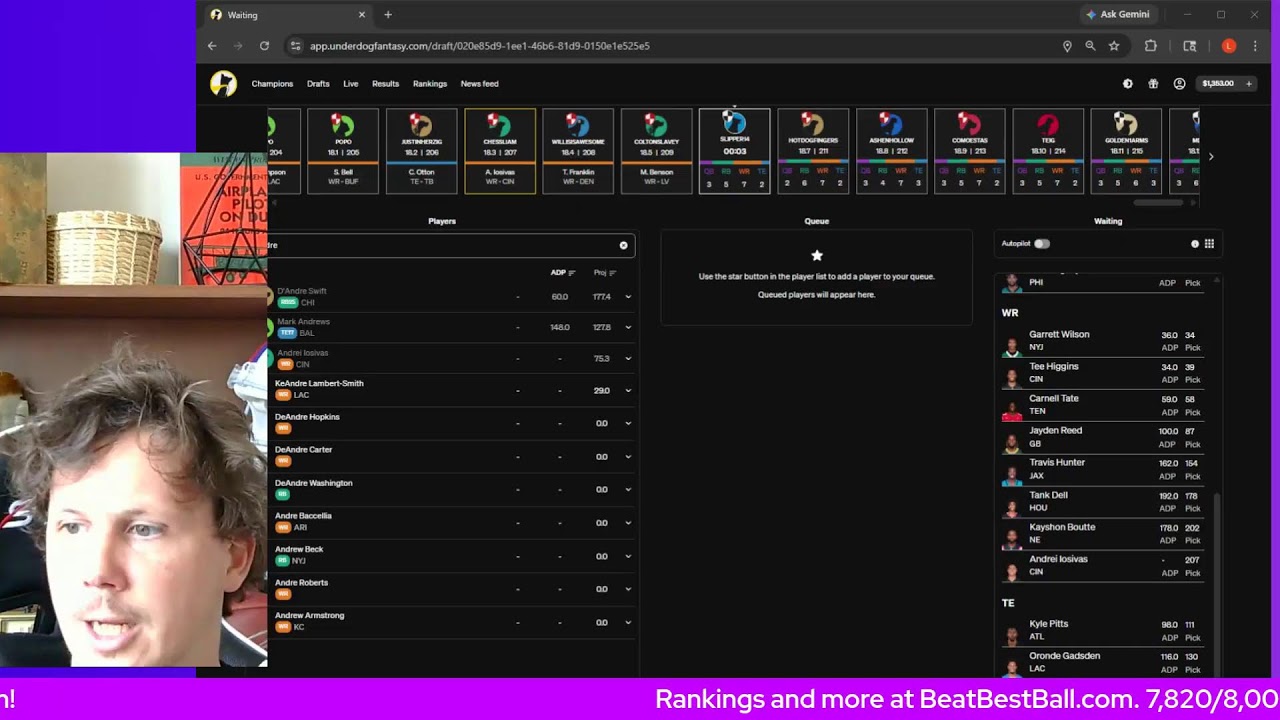Expand DeAndre Hopkins player row
This screenshot has width=1280, height=720.
point(628,423)
